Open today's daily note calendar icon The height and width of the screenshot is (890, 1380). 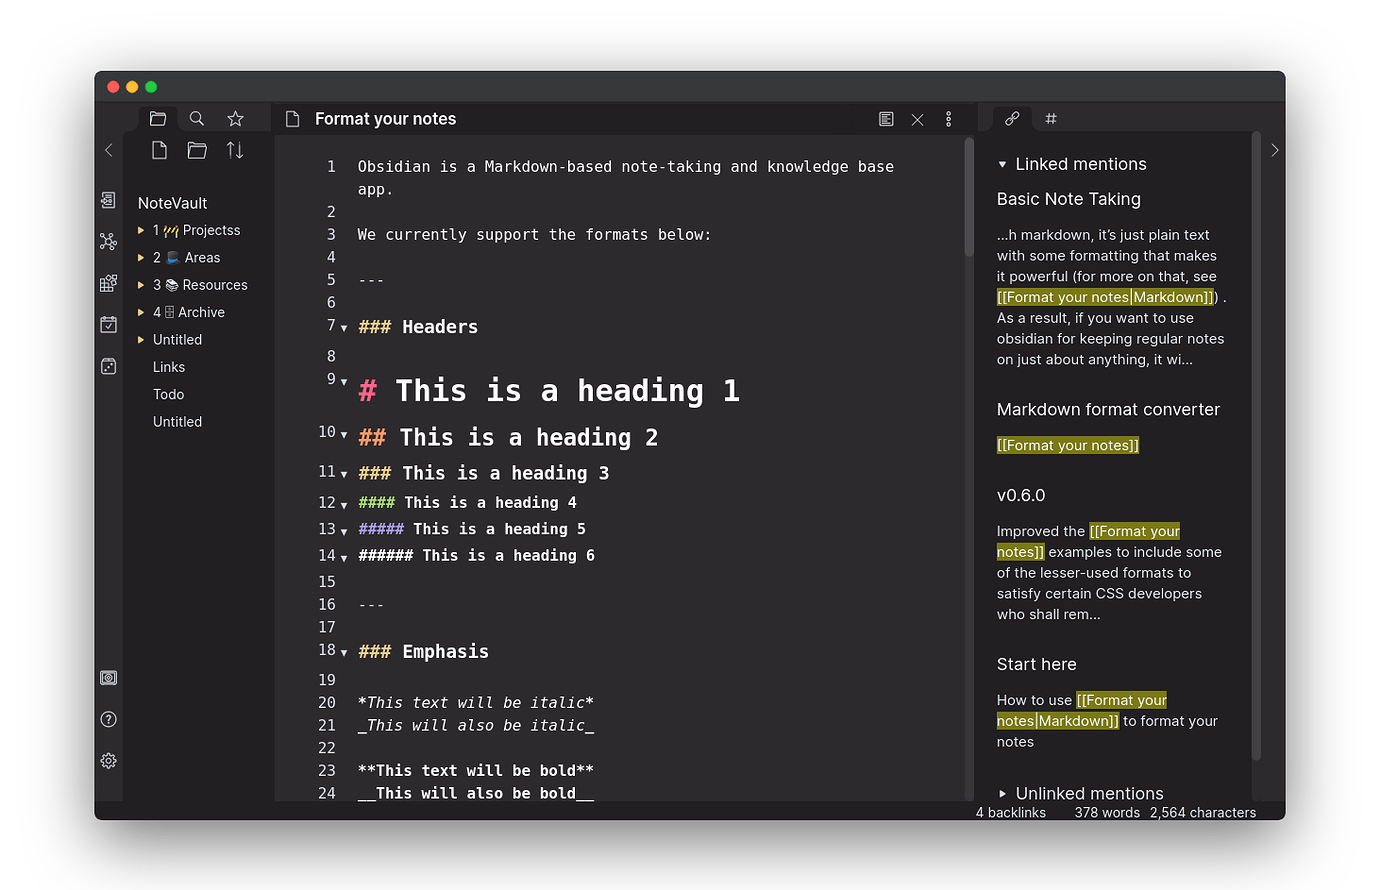108,324
